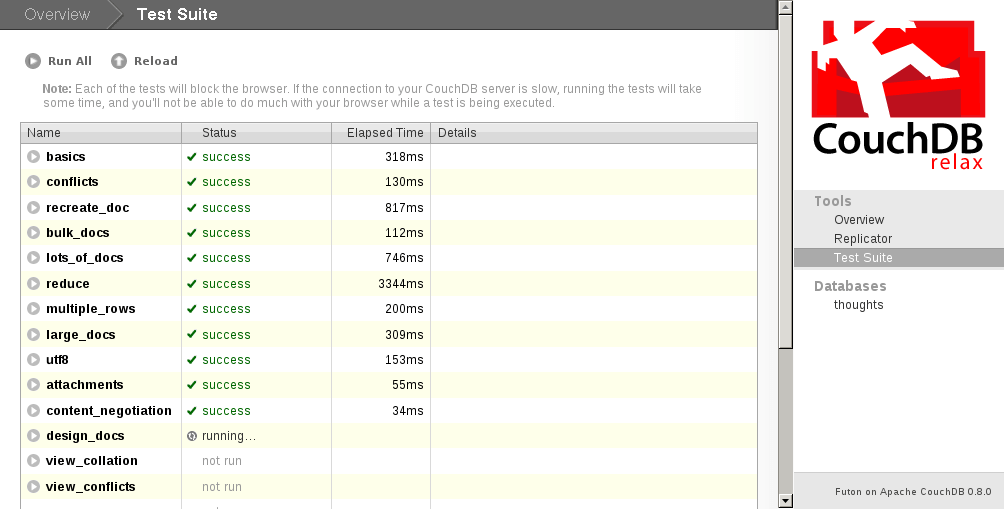Image resolution: width=1004 pixels, height=509 pixels.
Task: Go to Overview breadcrumb in header
Action: [57, 14]
